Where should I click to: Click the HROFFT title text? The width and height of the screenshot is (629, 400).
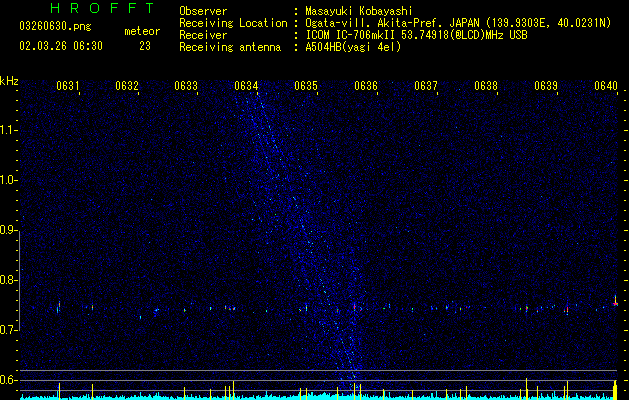pos(103,8)
